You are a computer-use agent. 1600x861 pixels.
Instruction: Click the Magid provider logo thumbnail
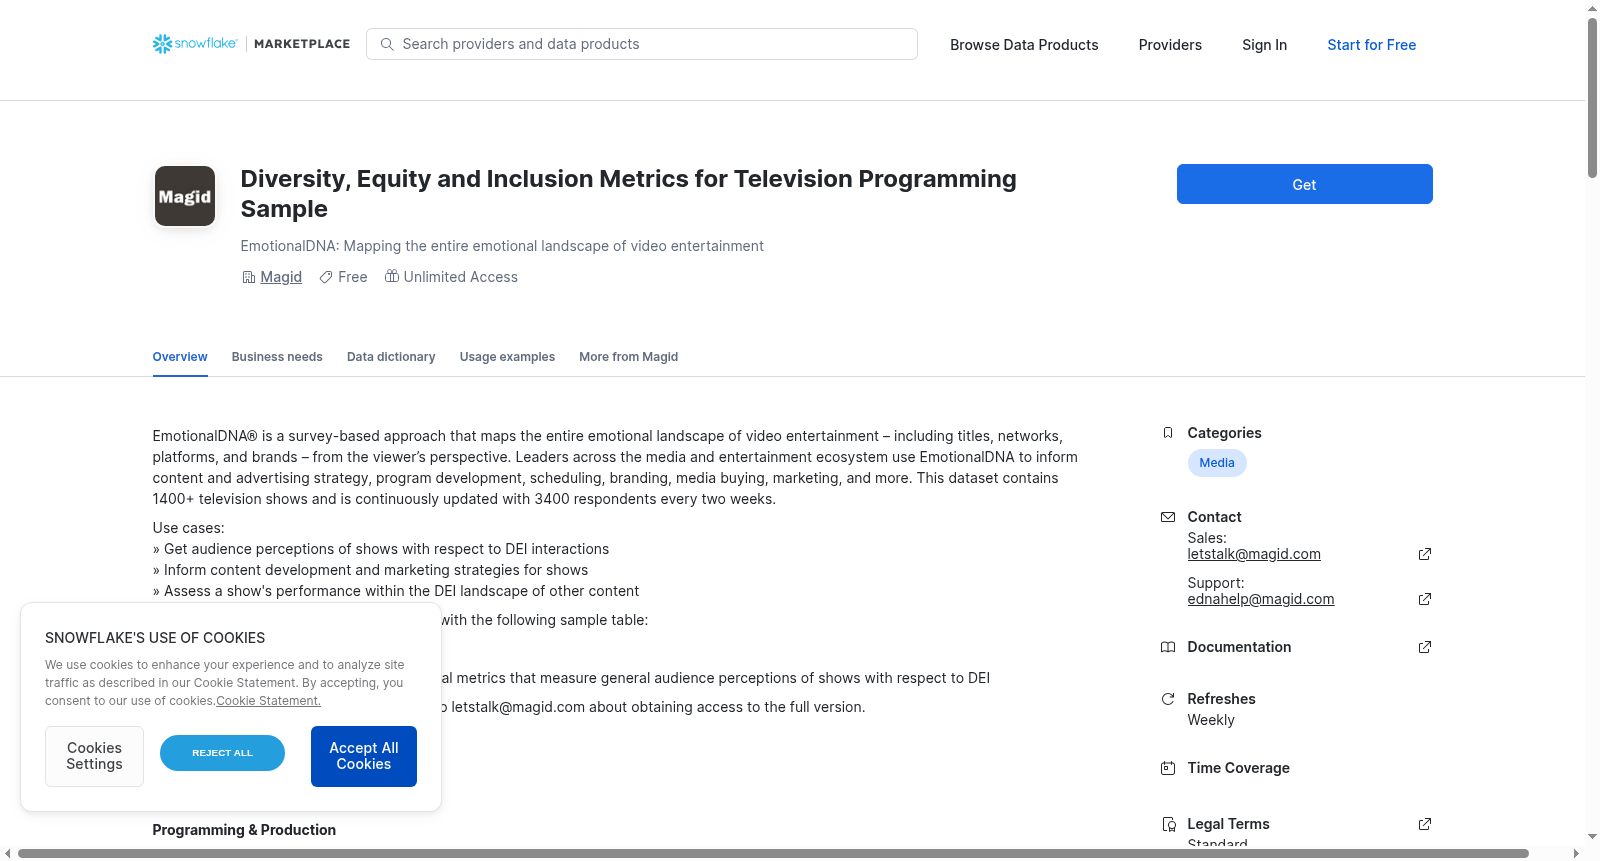pos(185,196)
